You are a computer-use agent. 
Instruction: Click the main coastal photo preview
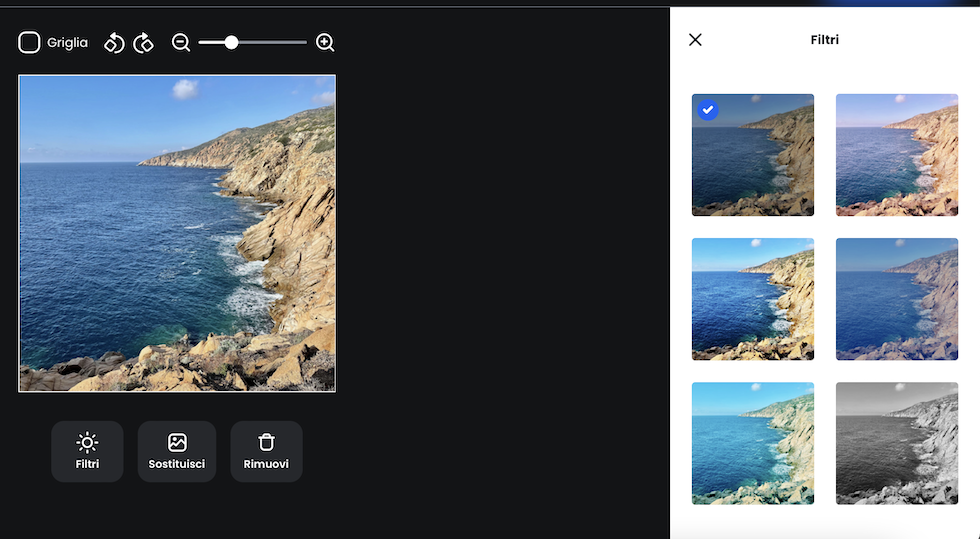coord(177,233)
